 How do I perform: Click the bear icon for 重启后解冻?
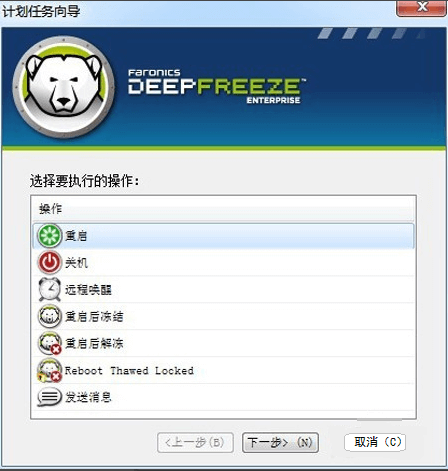point(49,343)
